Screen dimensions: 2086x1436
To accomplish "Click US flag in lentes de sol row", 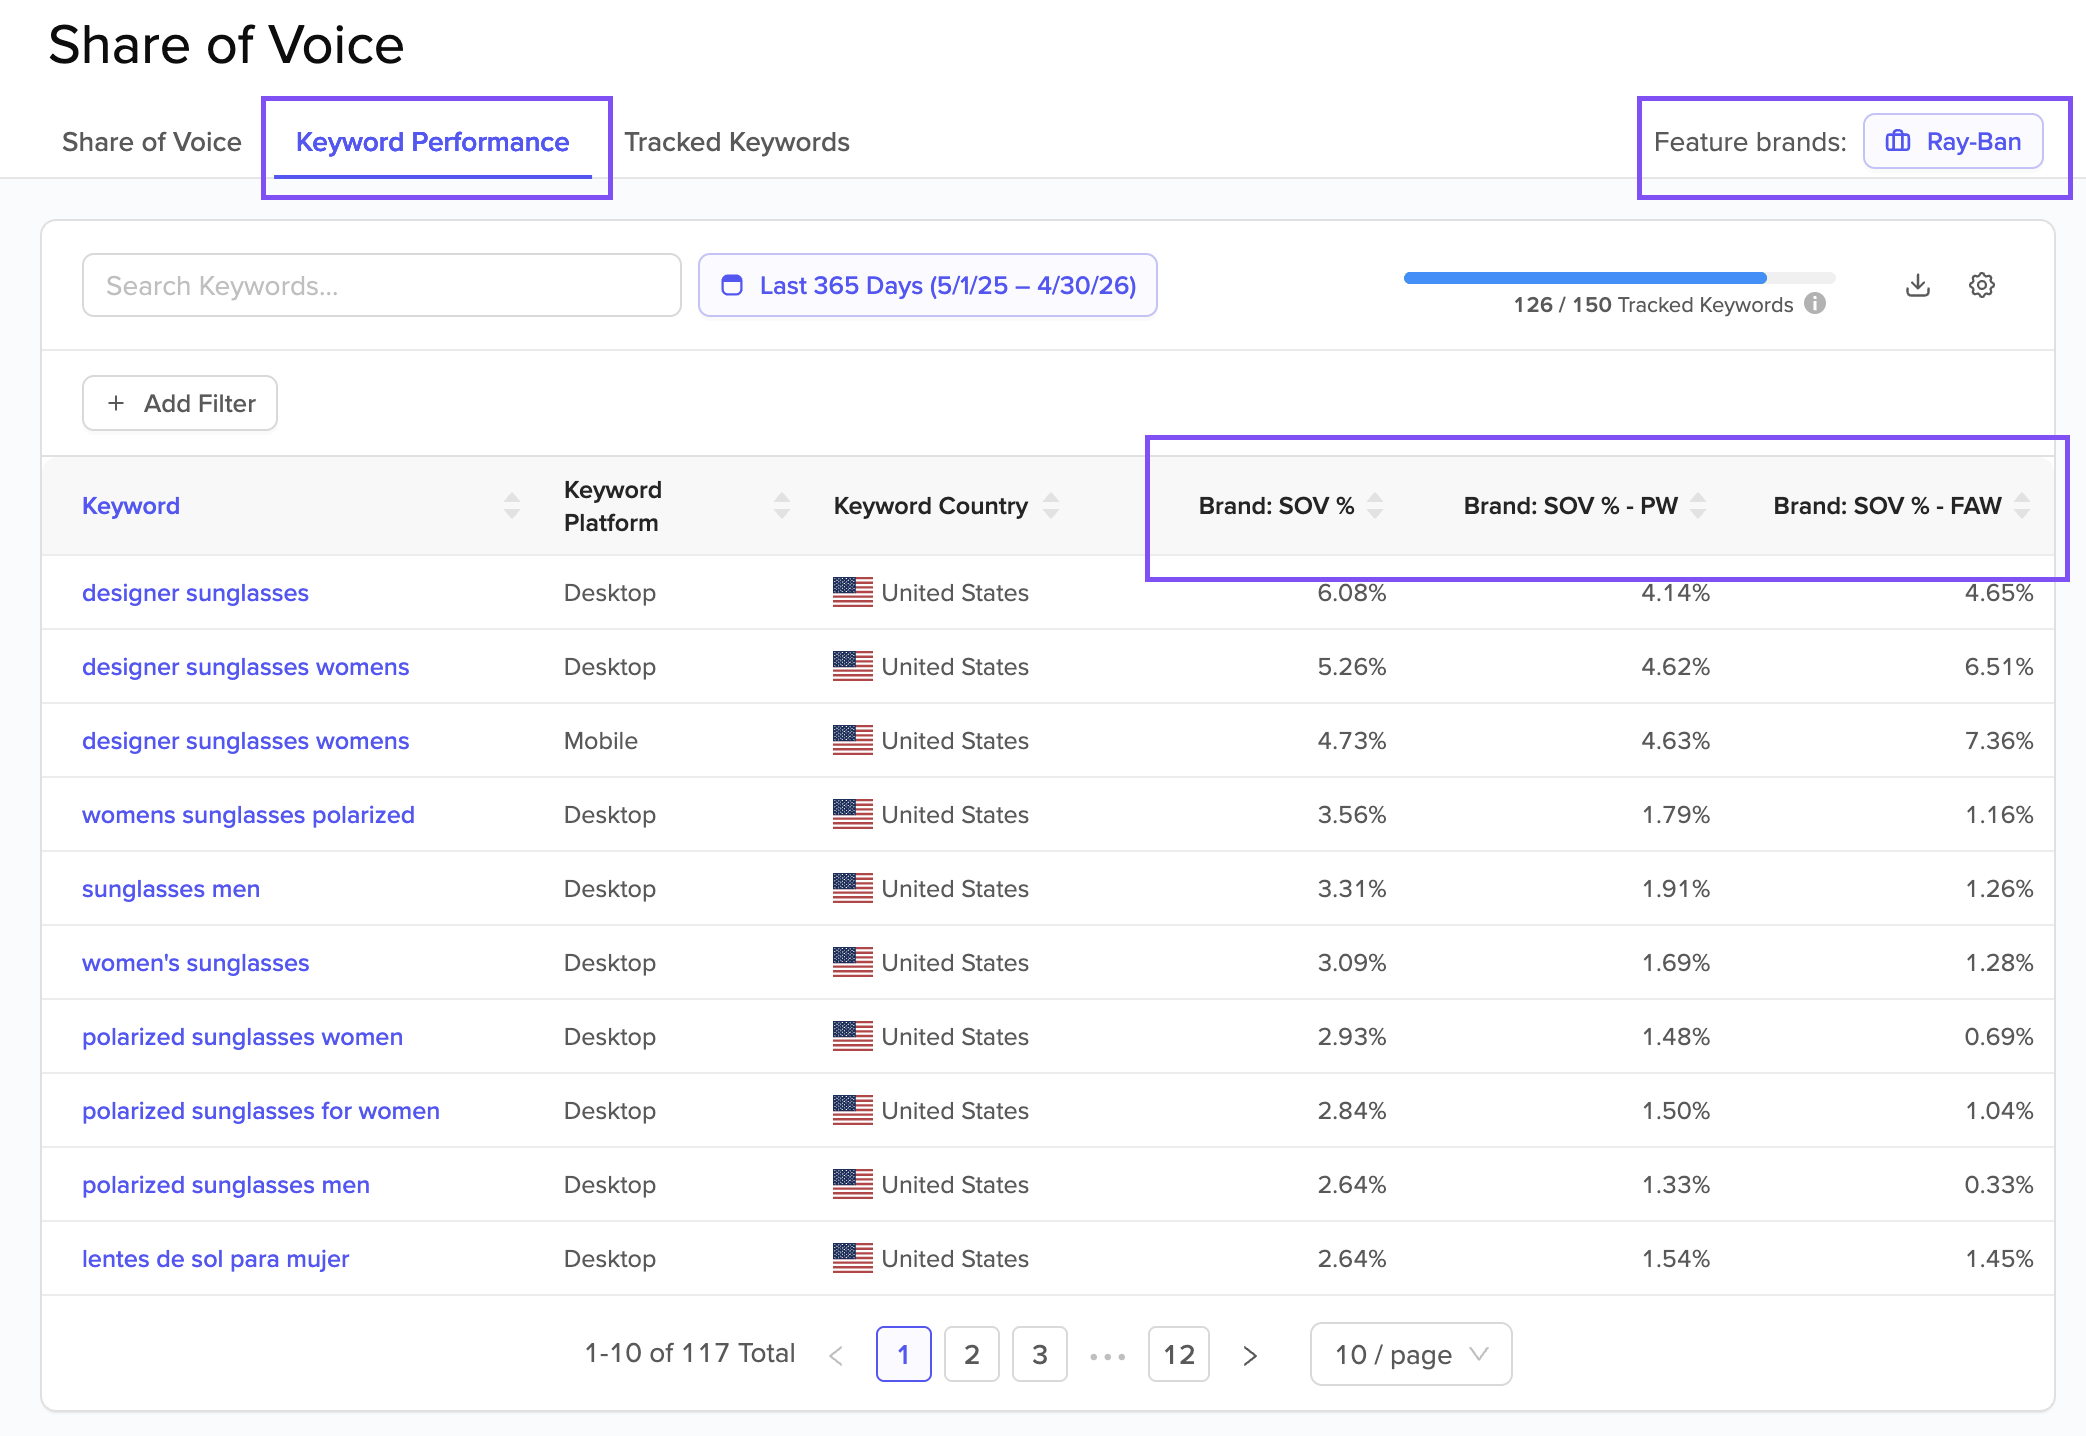I will [x=852, y=1258].
